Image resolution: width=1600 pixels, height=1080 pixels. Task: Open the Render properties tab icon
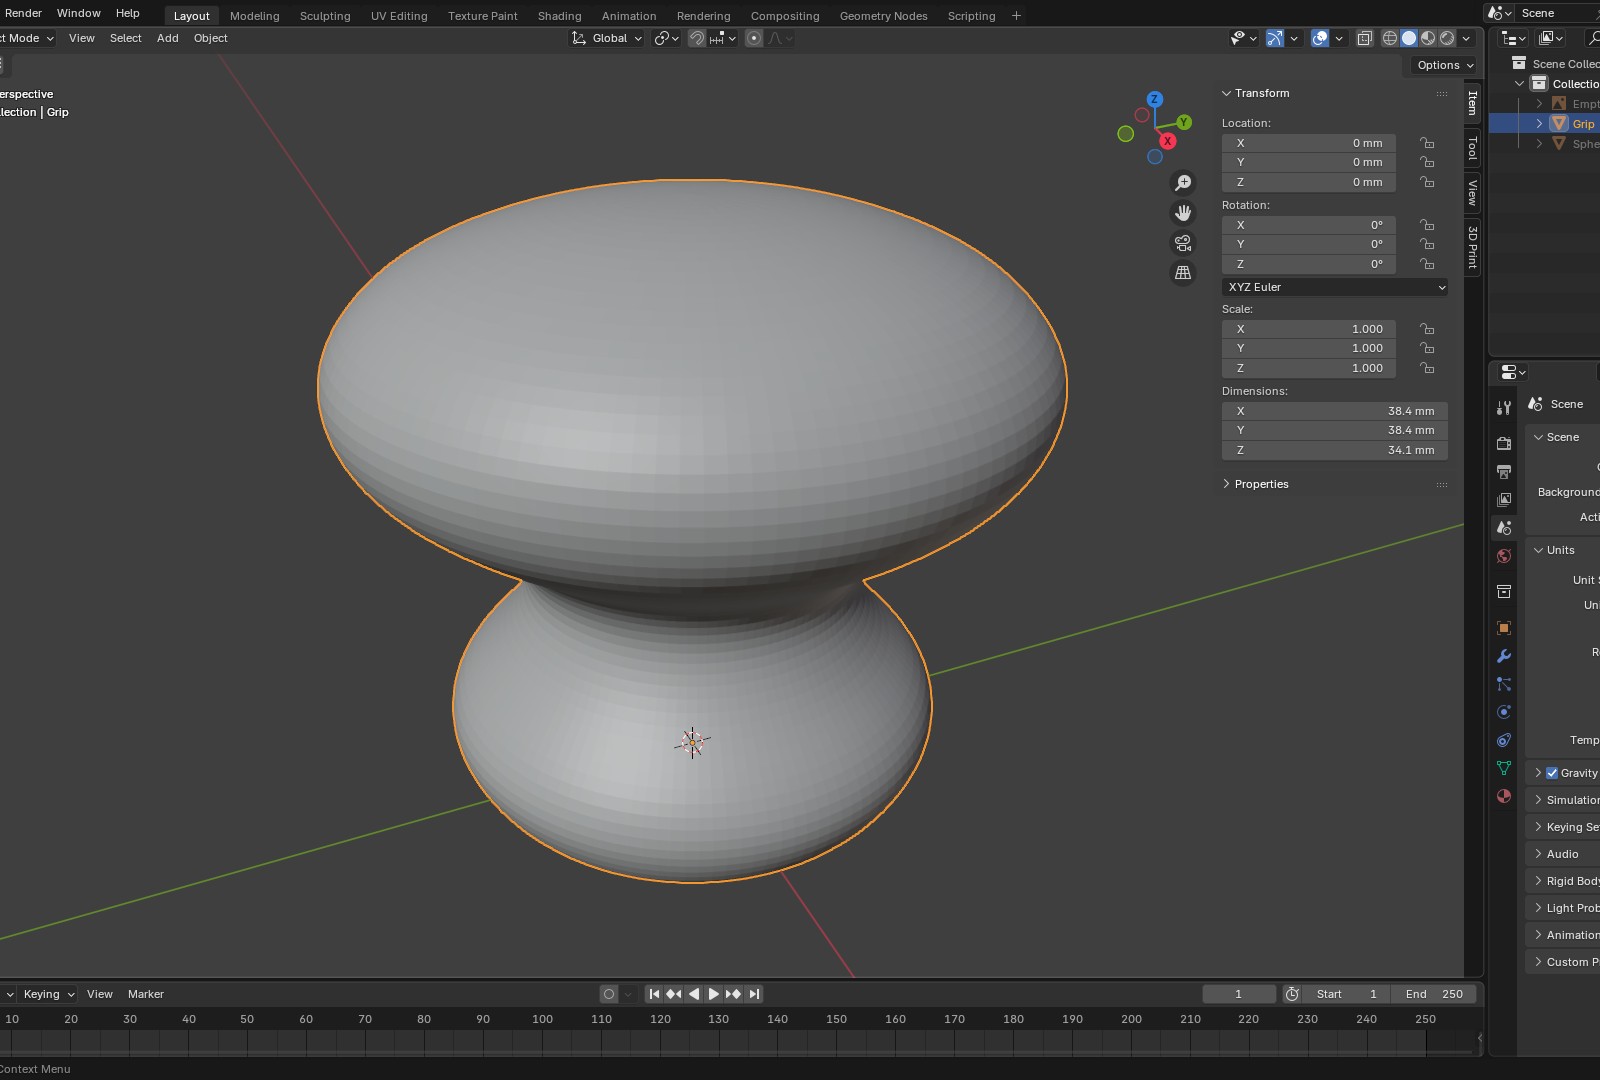pyautogui.click(x=1504, y=443)
